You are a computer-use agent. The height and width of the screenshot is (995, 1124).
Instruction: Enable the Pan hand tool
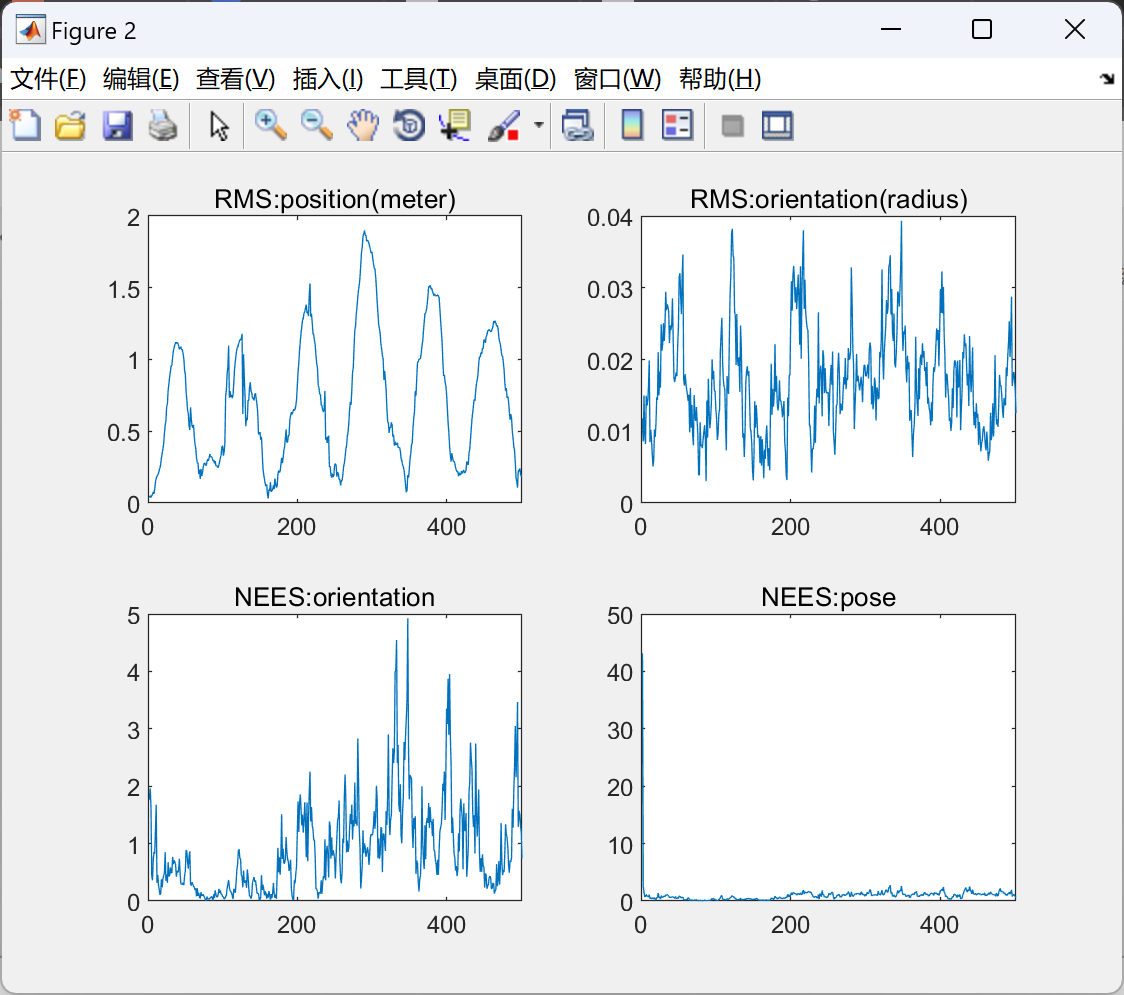(363, 125)
